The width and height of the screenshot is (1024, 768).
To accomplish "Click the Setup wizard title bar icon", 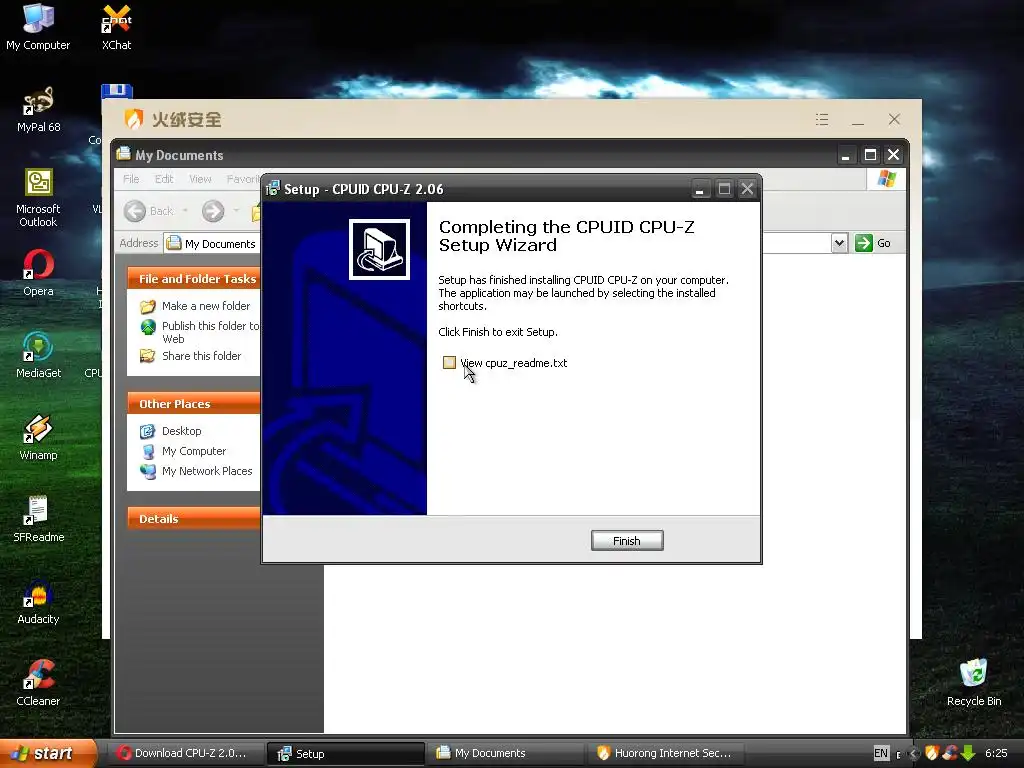I will tap(273, 188).
